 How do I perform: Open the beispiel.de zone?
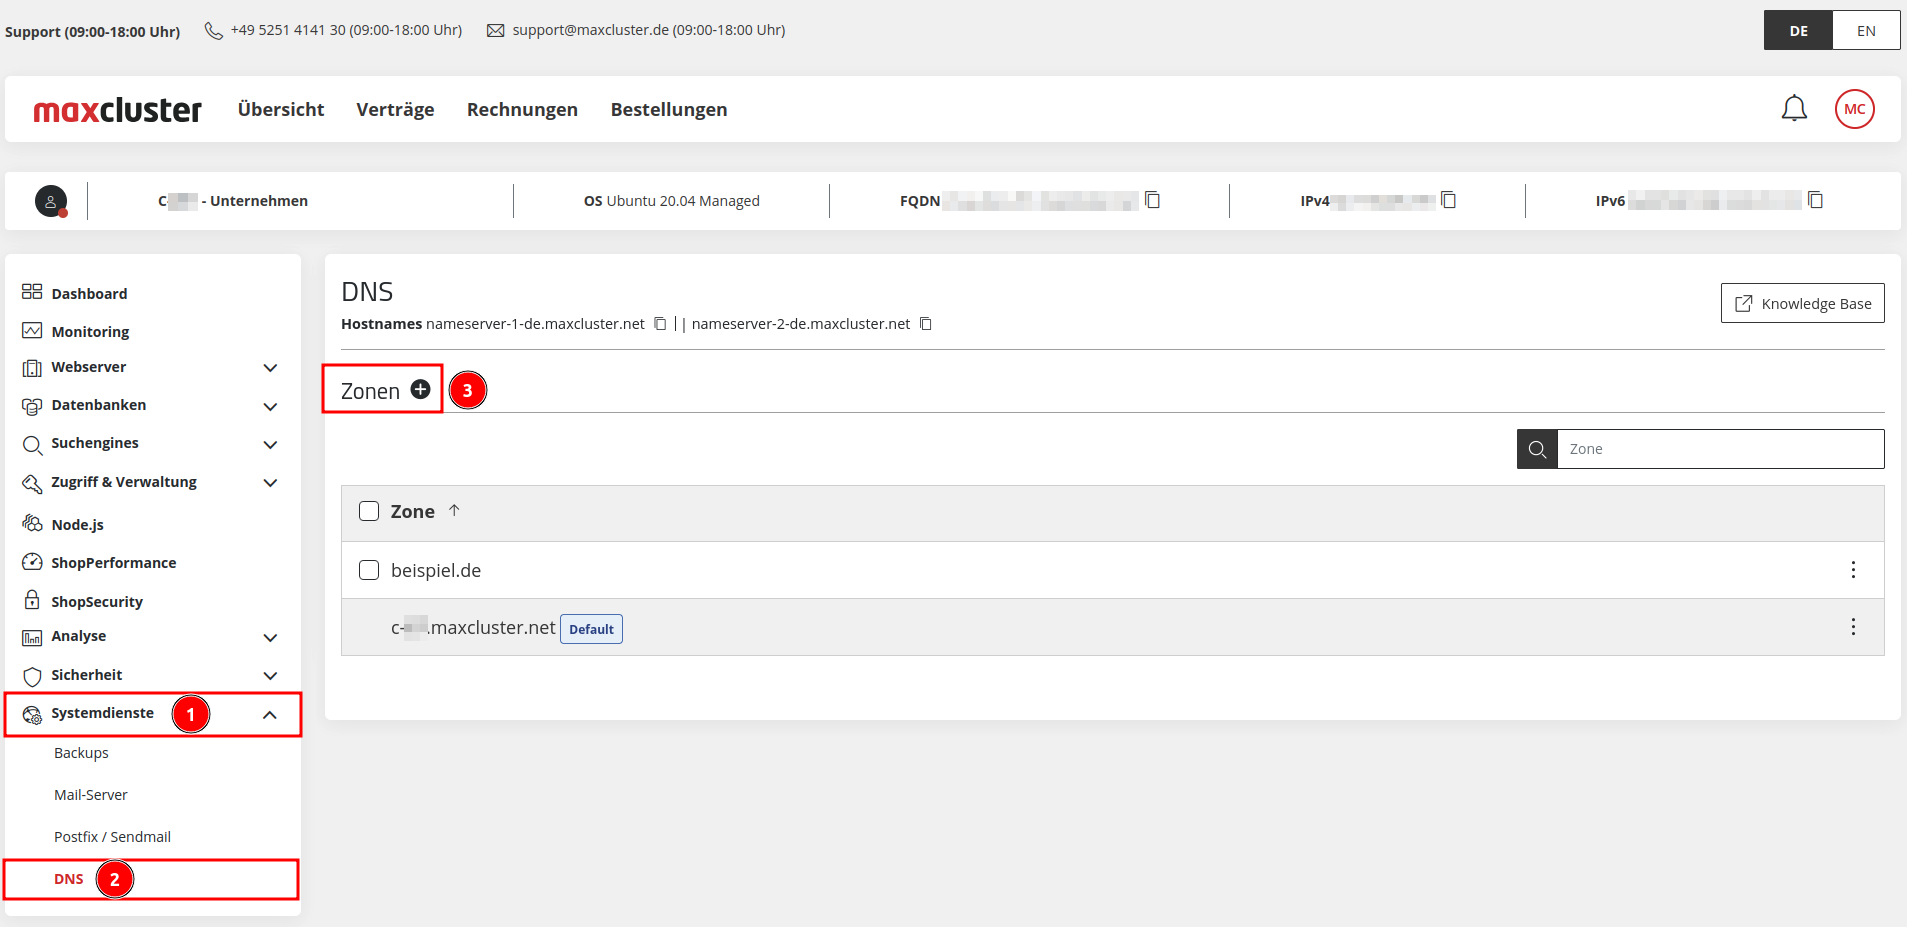436,570
